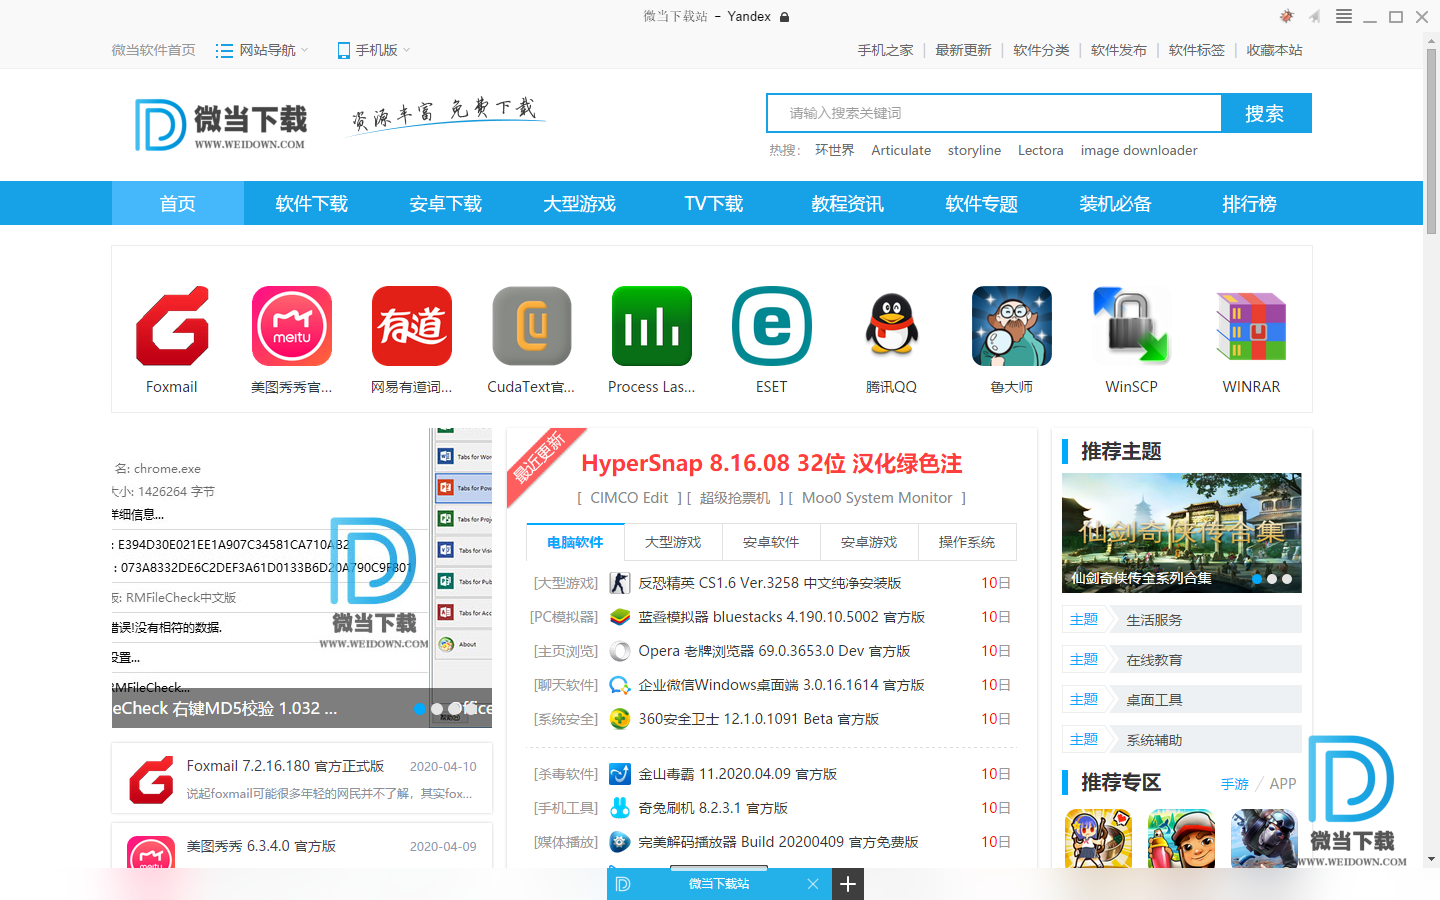Click the Foxmail 7.2.16.180 article icon

point(151,780)
